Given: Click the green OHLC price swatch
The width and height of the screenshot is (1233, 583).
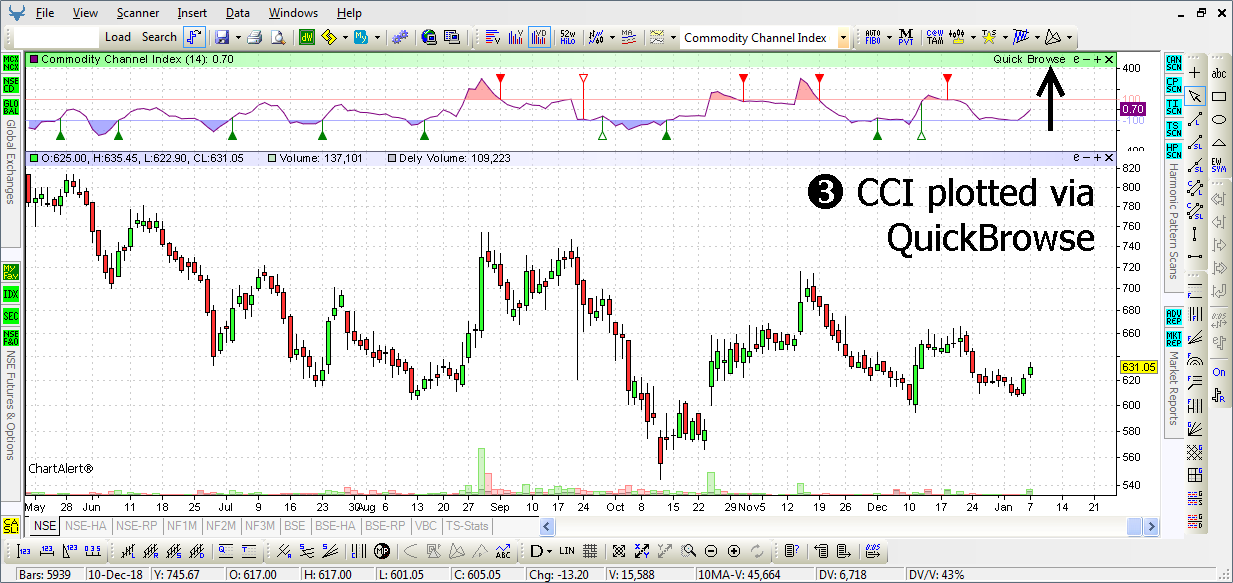Looking at the screenshot, I should click(x=34, y=158).
